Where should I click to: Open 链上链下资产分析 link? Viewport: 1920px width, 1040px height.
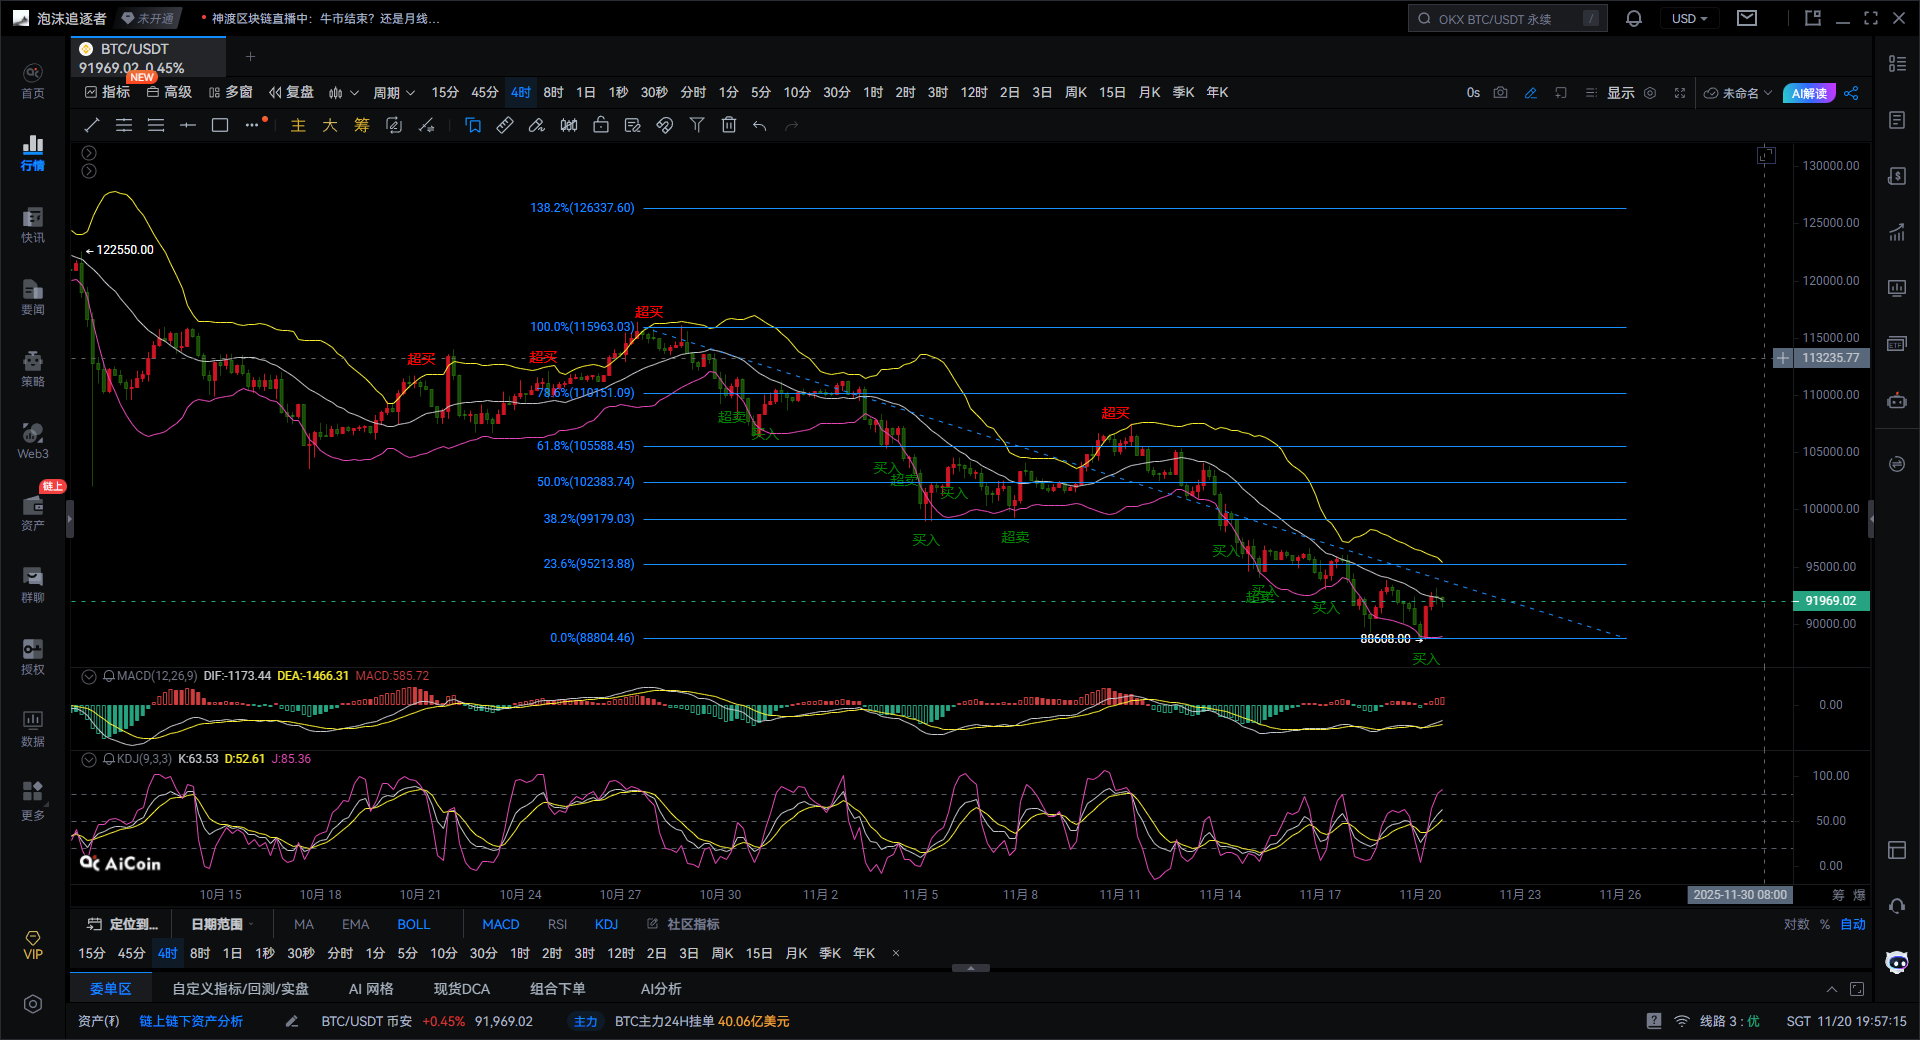pos(191,1021)
